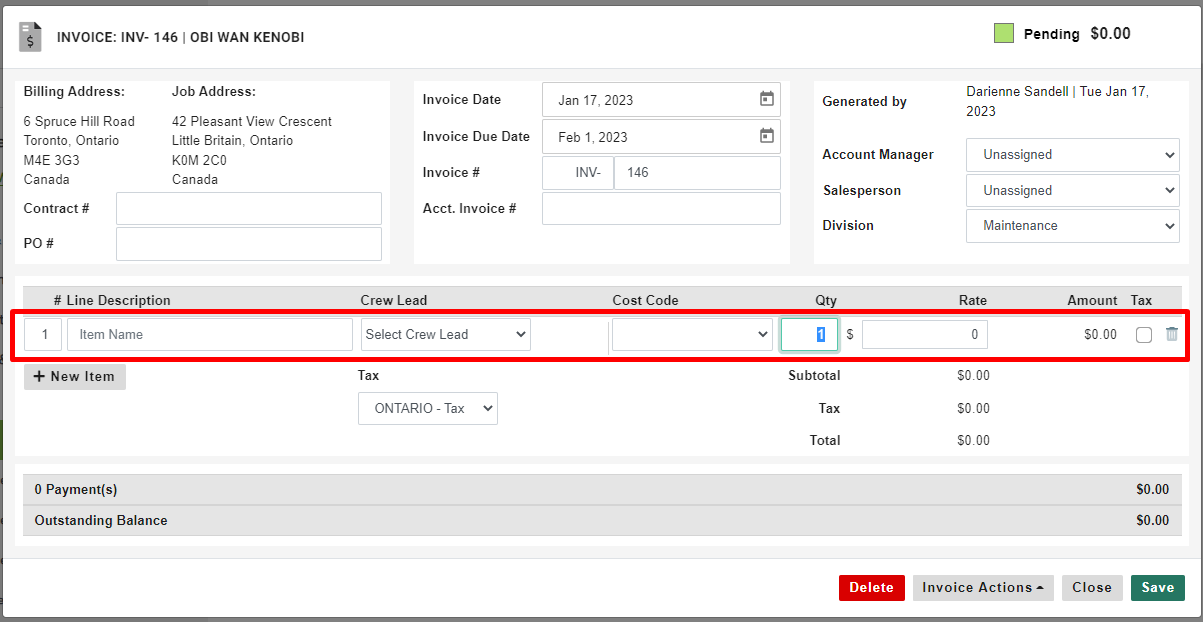Viewport: 1203px width, 622px height.
Task: Add a new line with New Item
Action: pyautogui.click(x=74, y=377)
